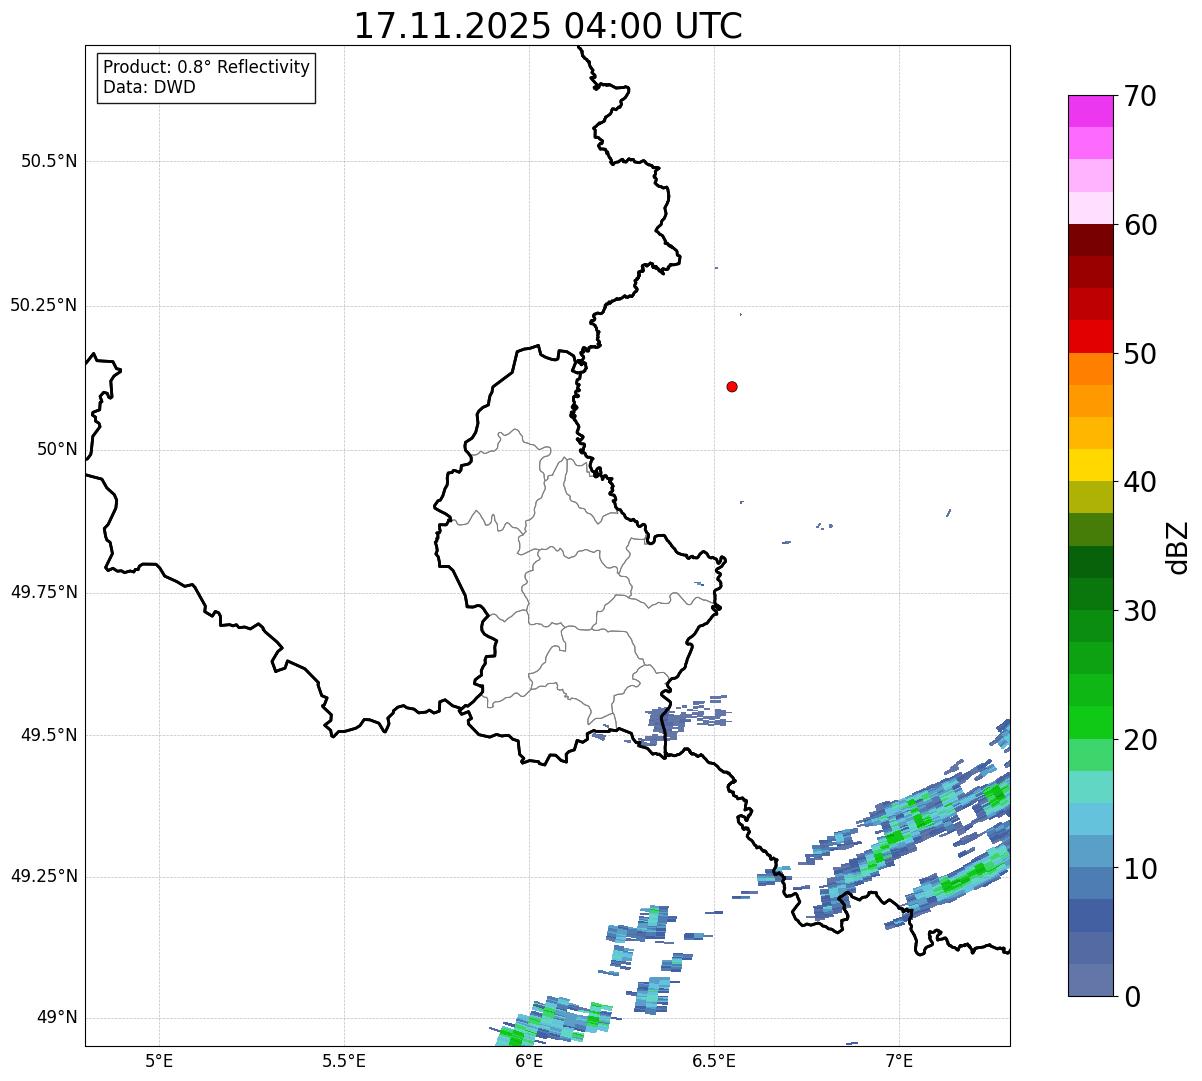This screenshot has height=1081, width=1202.
Task: Click the 6.5°E longitude label
Action: coord(714,1061)
